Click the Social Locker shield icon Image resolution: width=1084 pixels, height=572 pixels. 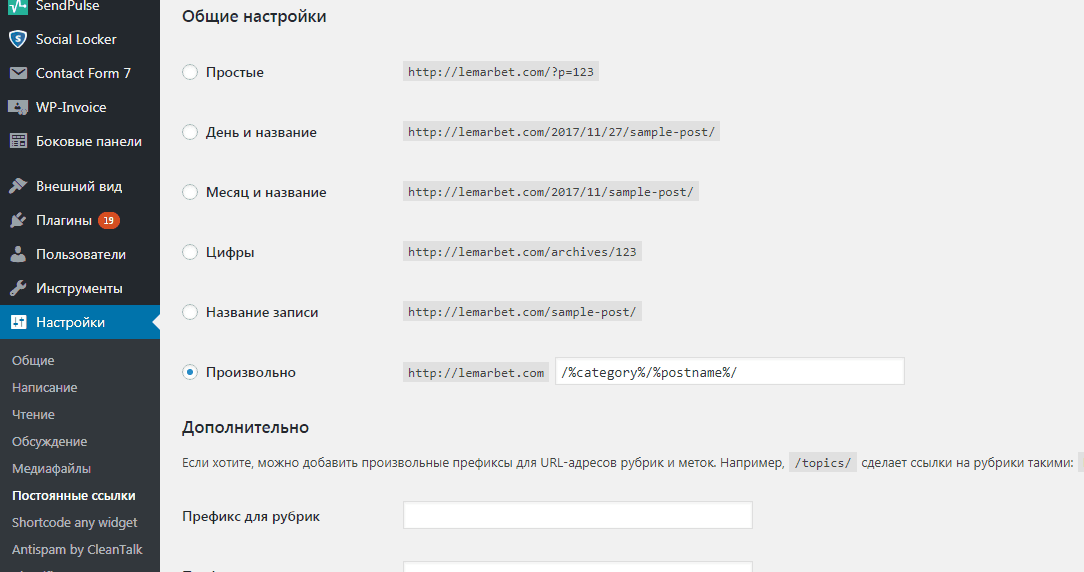[x=18, y=39]
